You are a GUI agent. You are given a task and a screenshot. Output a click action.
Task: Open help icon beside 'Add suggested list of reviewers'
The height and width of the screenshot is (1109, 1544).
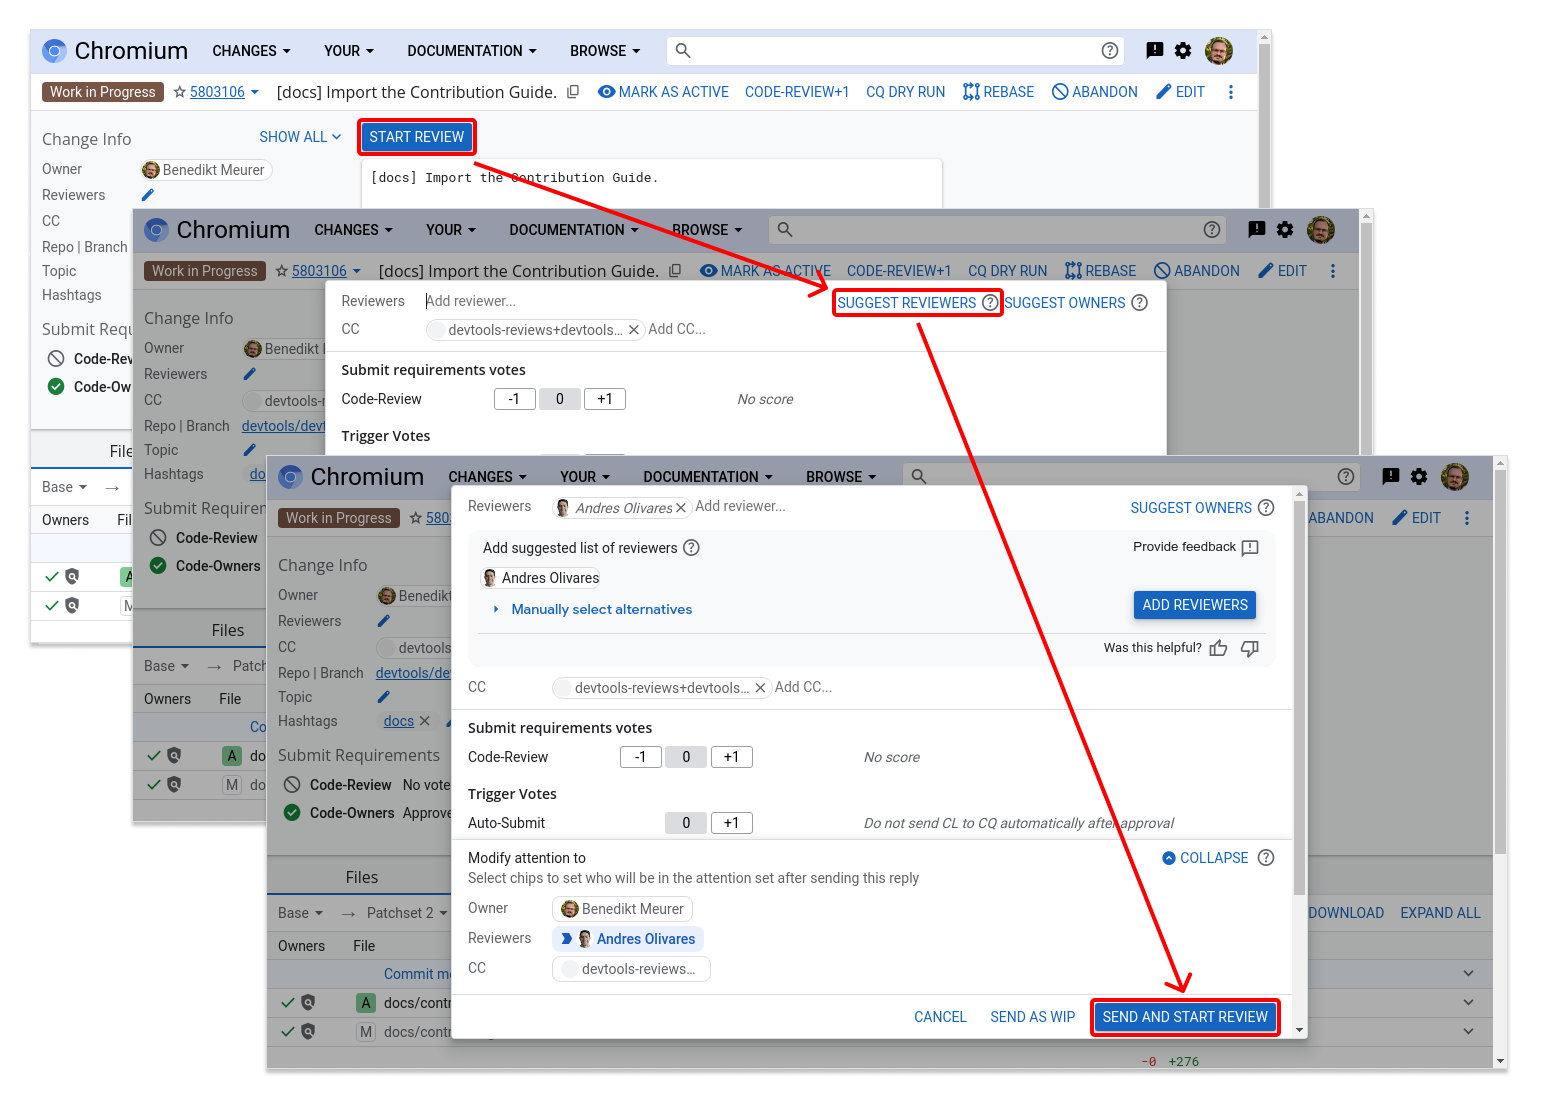(691, 548)
